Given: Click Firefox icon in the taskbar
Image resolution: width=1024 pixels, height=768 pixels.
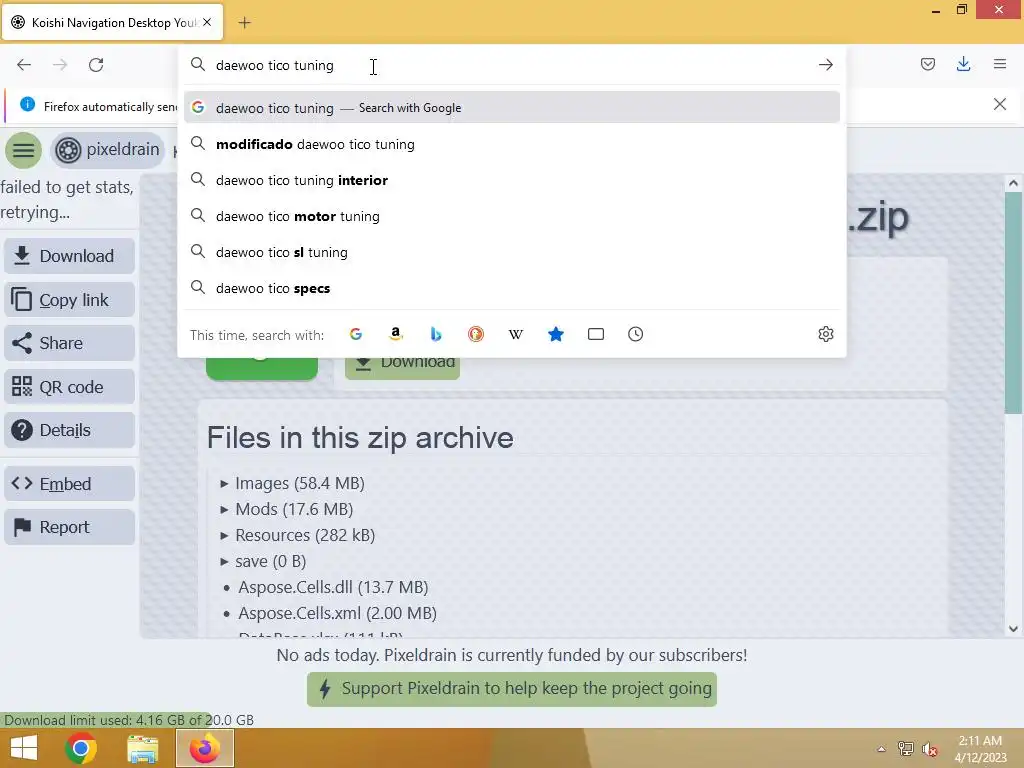Looking at the screenshot, I should (x=204, y=748).
